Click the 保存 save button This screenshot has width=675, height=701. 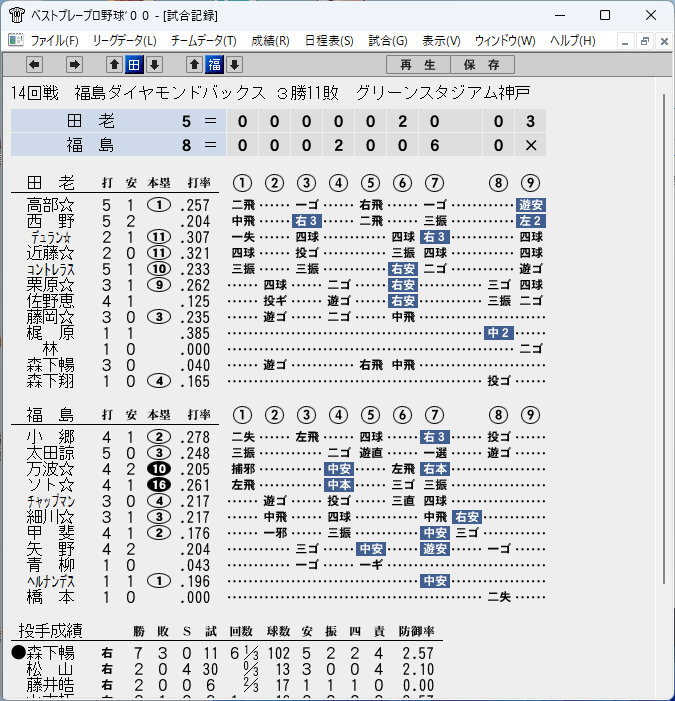[x=482, y=65]
